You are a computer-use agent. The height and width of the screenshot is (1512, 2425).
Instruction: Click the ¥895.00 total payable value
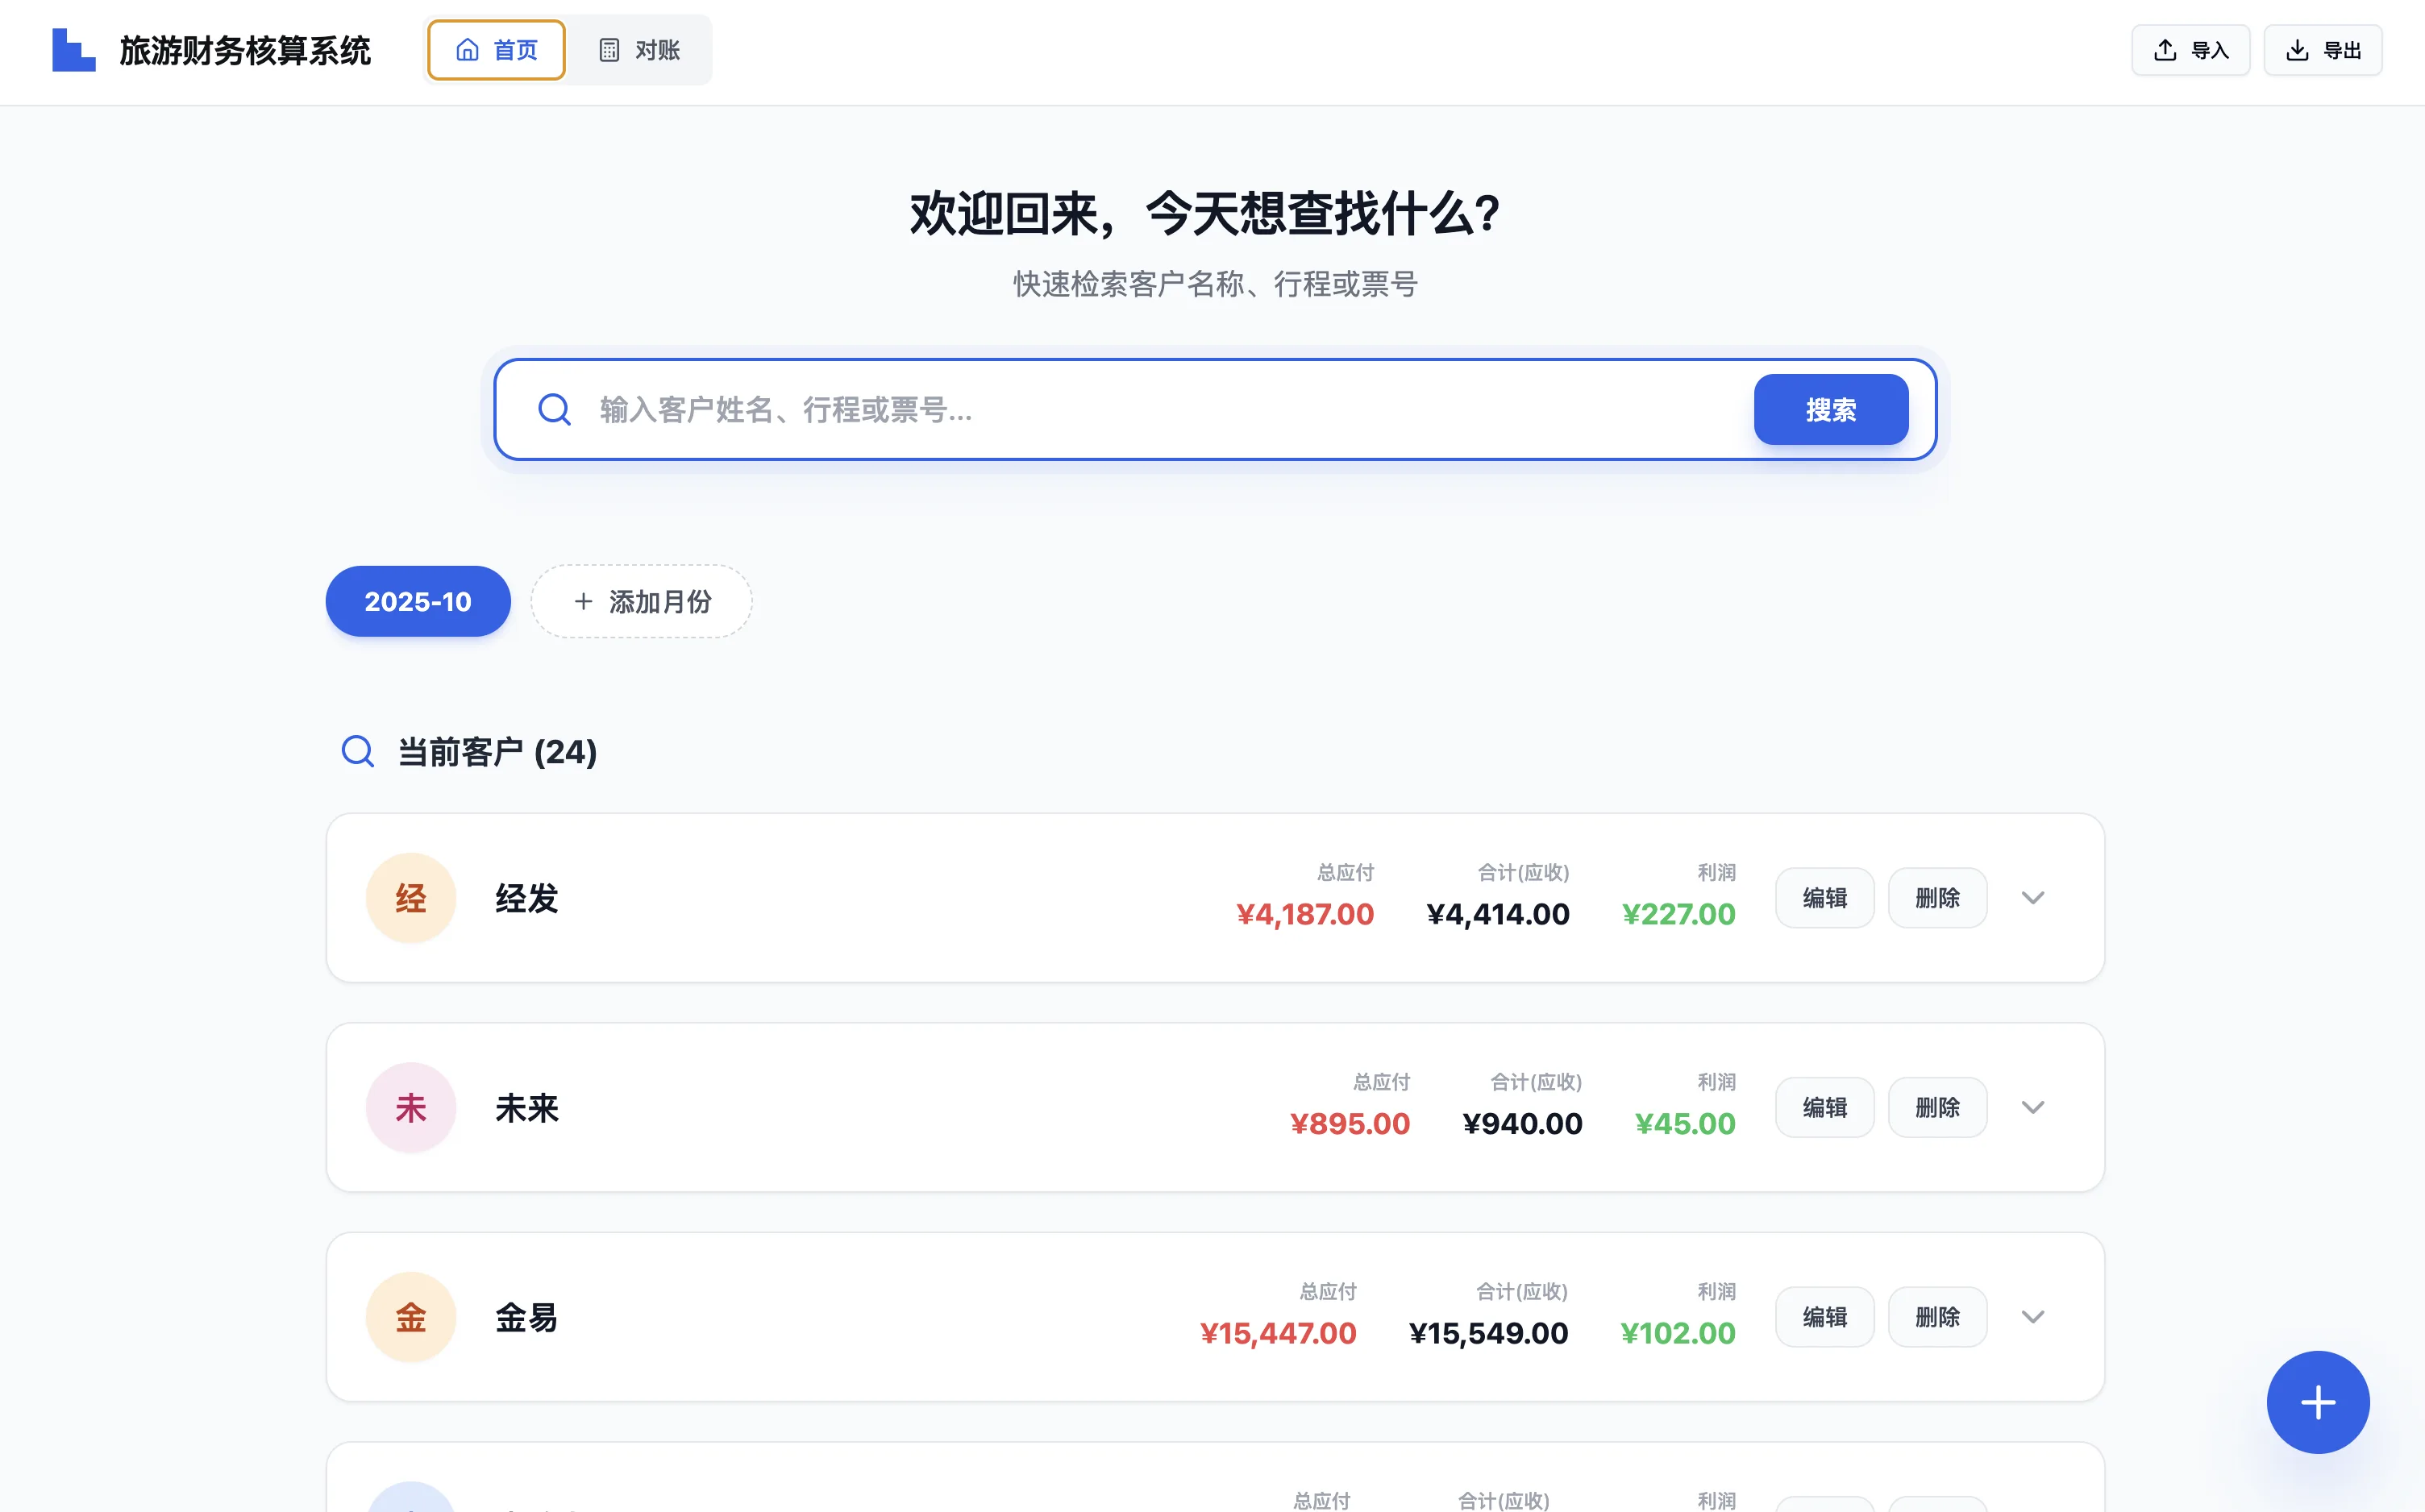1350,1123
